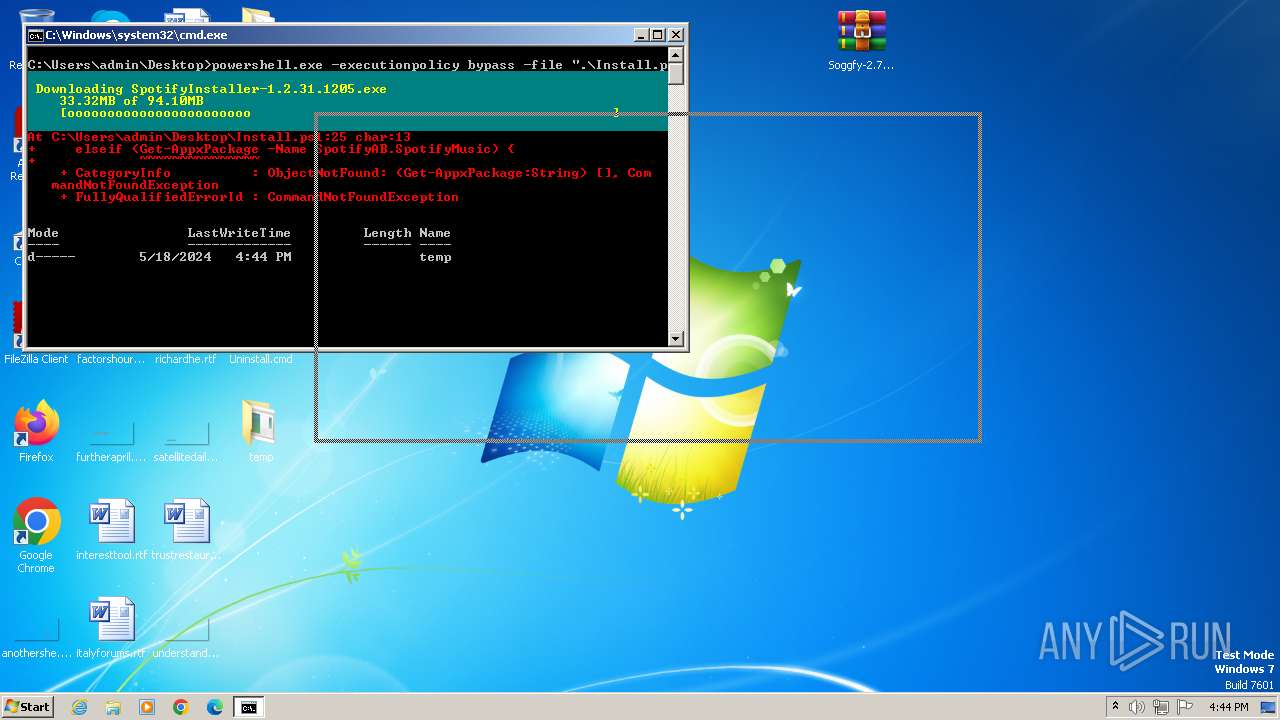
Task: Open Windows Explorer from taskbar
Action: 113,707
